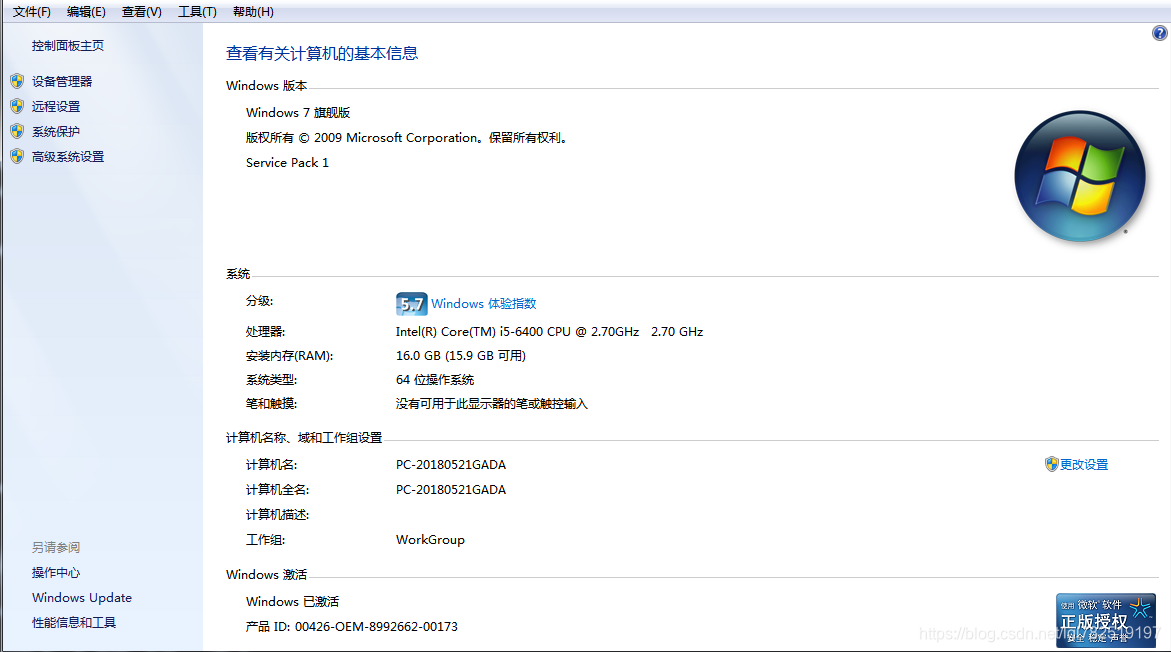This screenshot has height=652, width=1171.
Task: Click the WorkGroup value
Action: [x=430, y=540]
